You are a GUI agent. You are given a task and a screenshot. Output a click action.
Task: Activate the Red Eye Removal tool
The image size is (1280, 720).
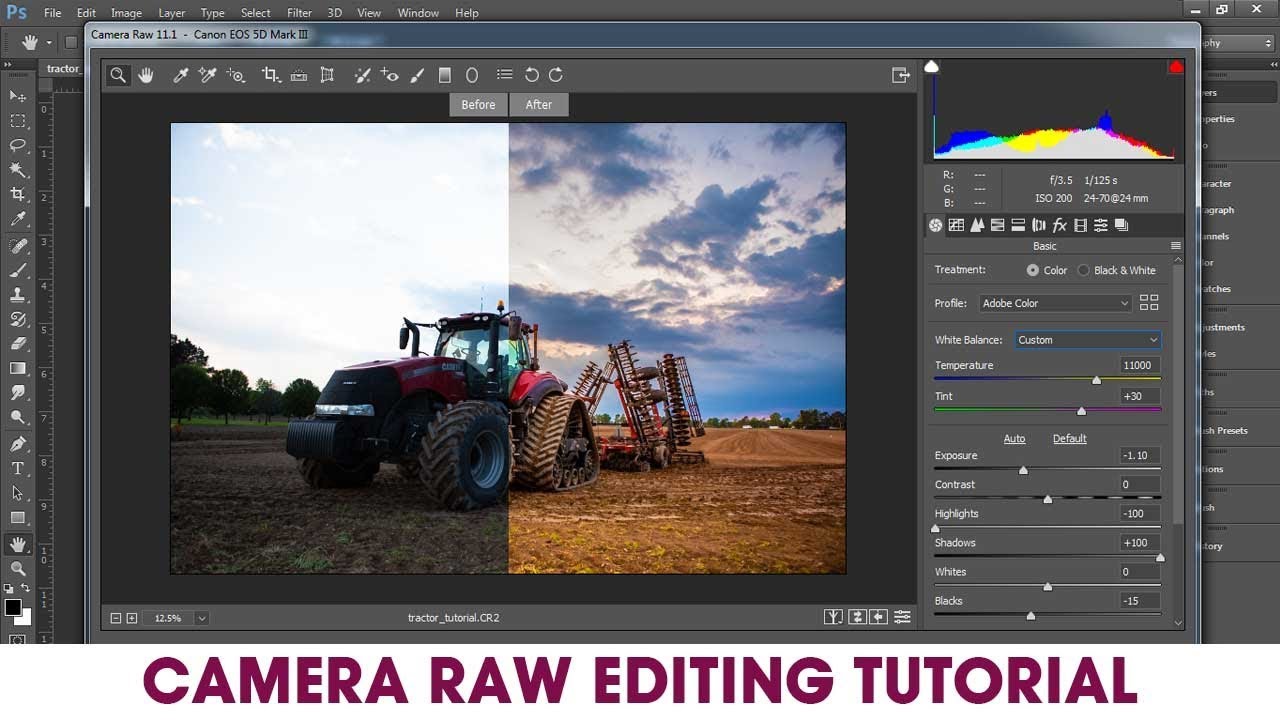pos(390,75)
